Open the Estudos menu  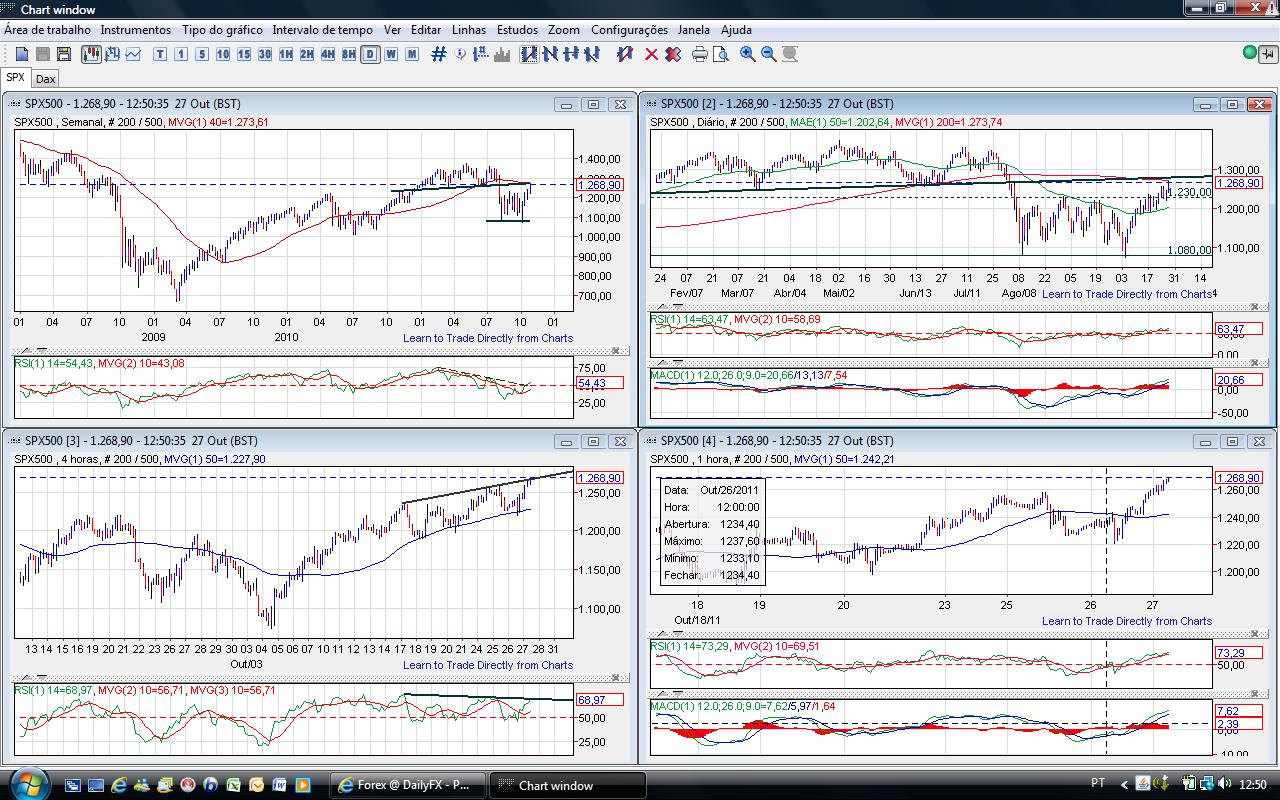(517, 30)
